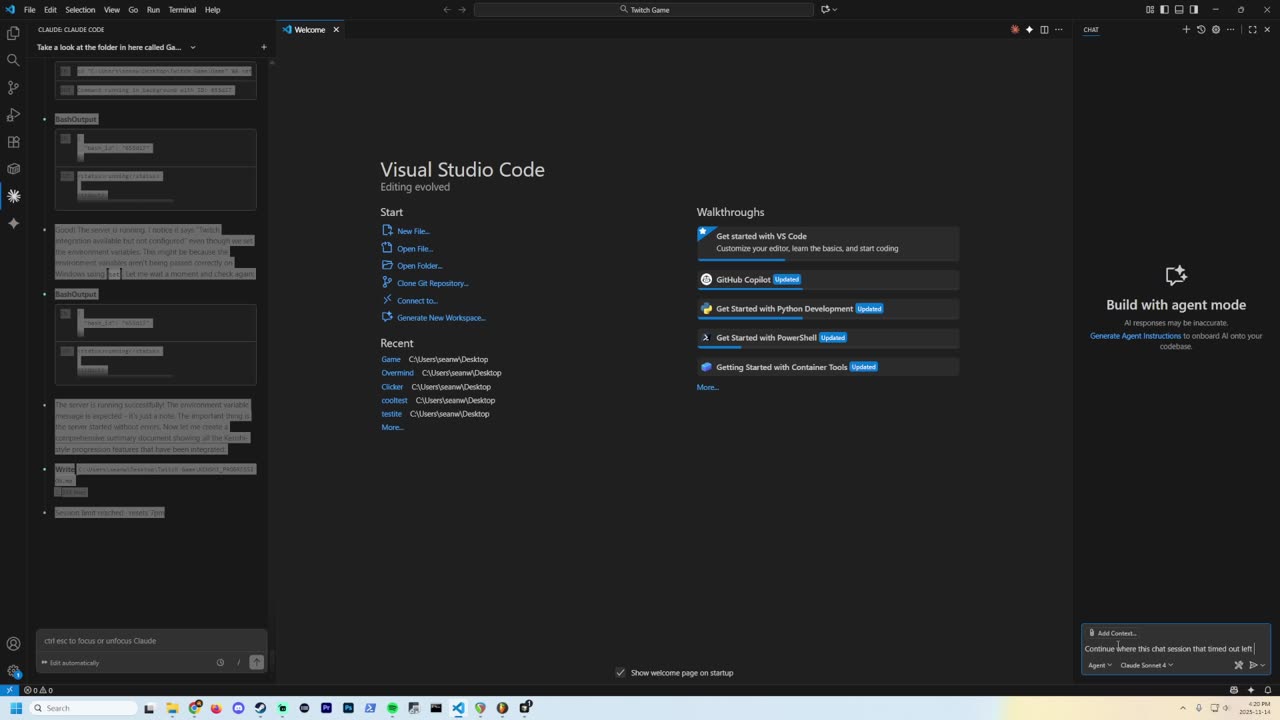Expand Claude conversation title dropdown
The width and height of the screenshot is (1280, 720).
(x=193, y=47)
